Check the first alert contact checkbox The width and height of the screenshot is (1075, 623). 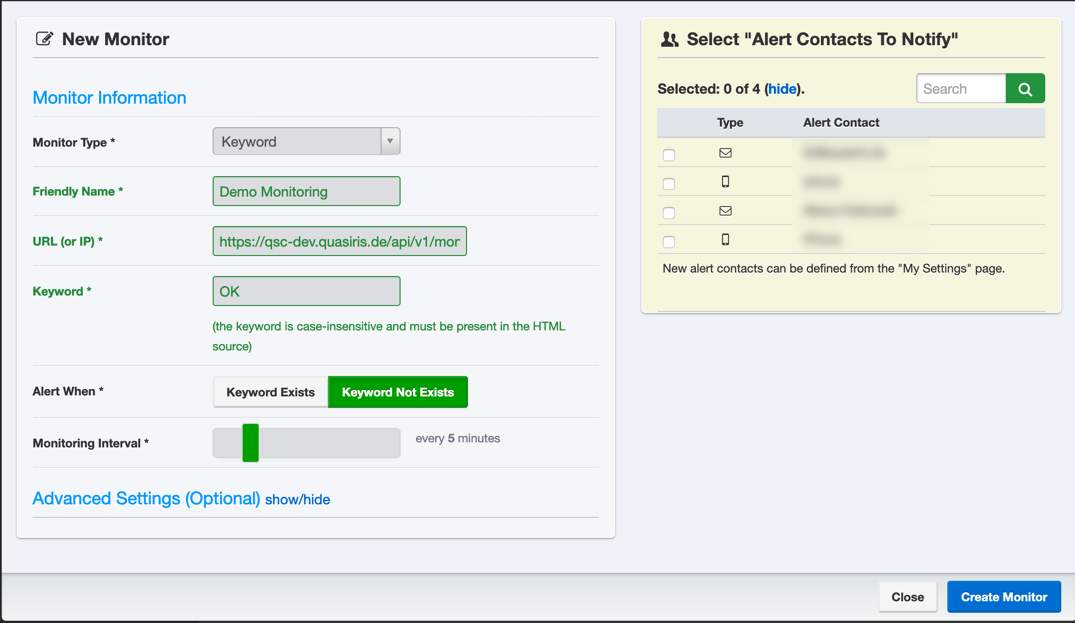coord(669,155)
